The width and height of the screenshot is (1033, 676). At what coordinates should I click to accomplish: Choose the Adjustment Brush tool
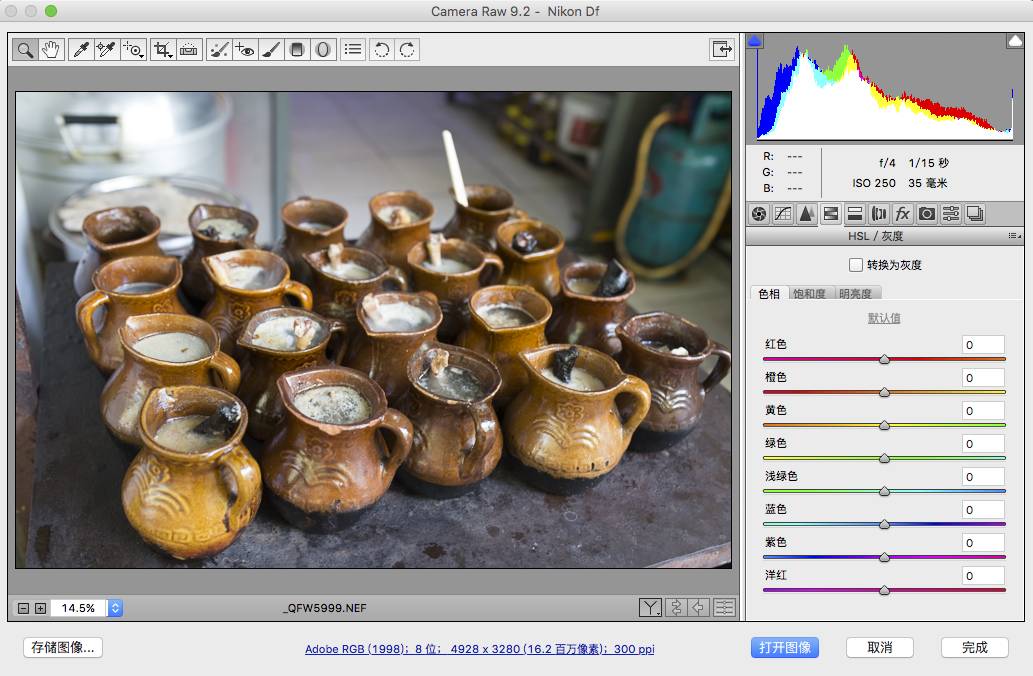tap(271, 49)
